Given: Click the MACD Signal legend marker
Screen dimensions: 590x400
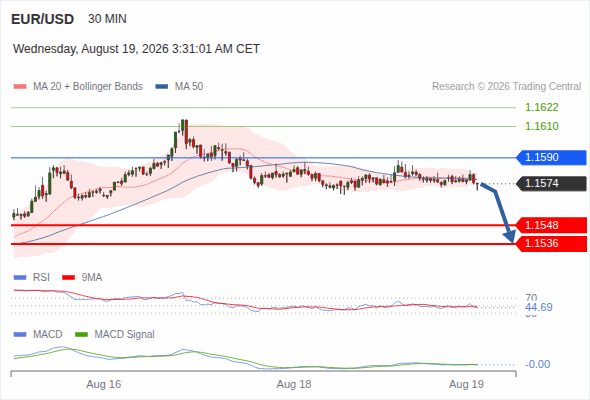Looking at the screenshot, I should point(81,335).
